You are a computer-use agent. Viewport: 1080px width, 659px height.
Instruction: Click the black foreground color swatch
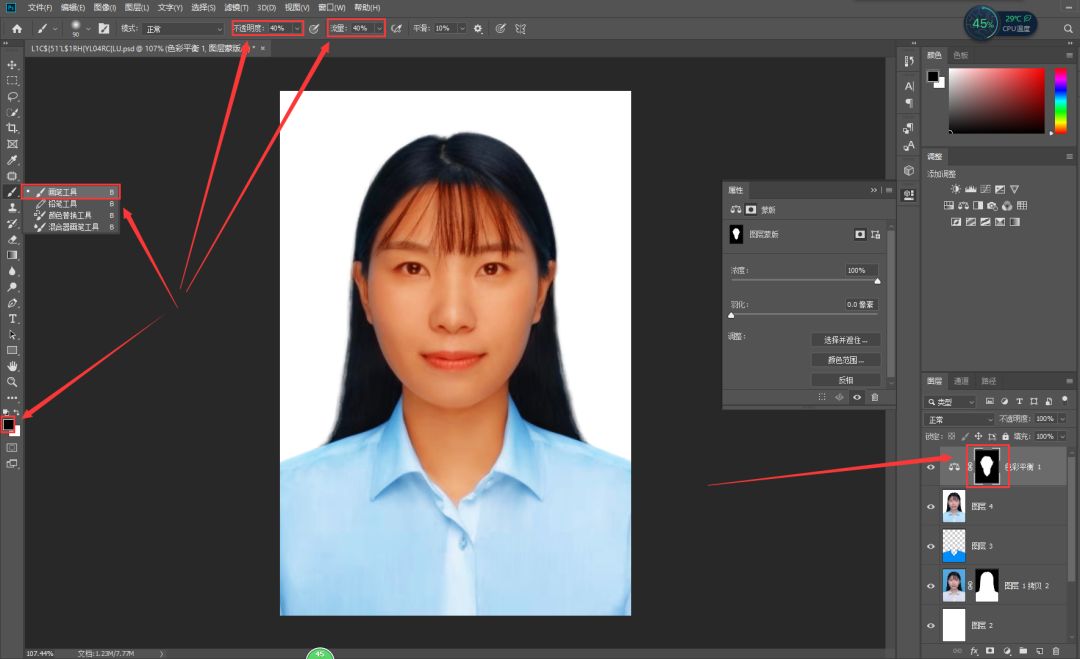point(8,424)
